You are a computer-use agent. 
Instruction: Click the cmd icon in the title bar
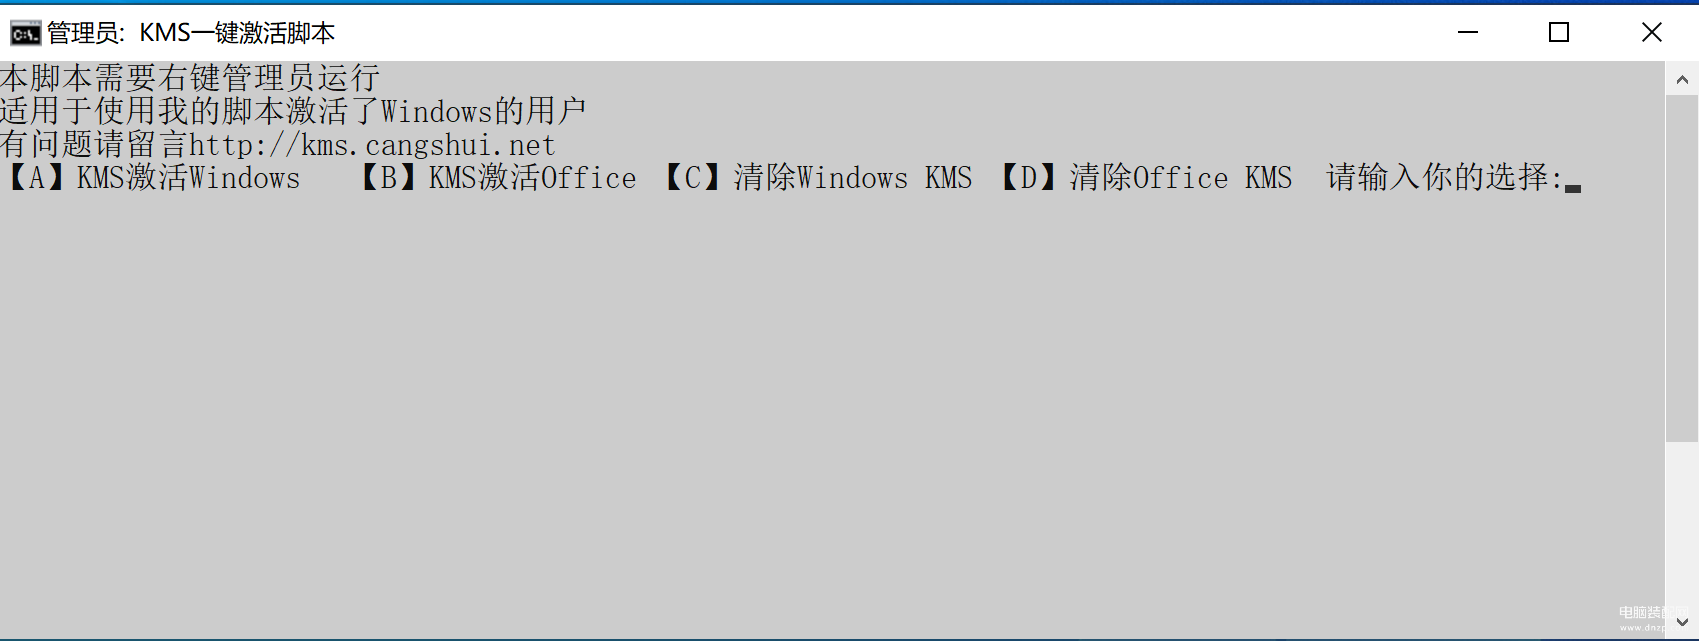25,33
